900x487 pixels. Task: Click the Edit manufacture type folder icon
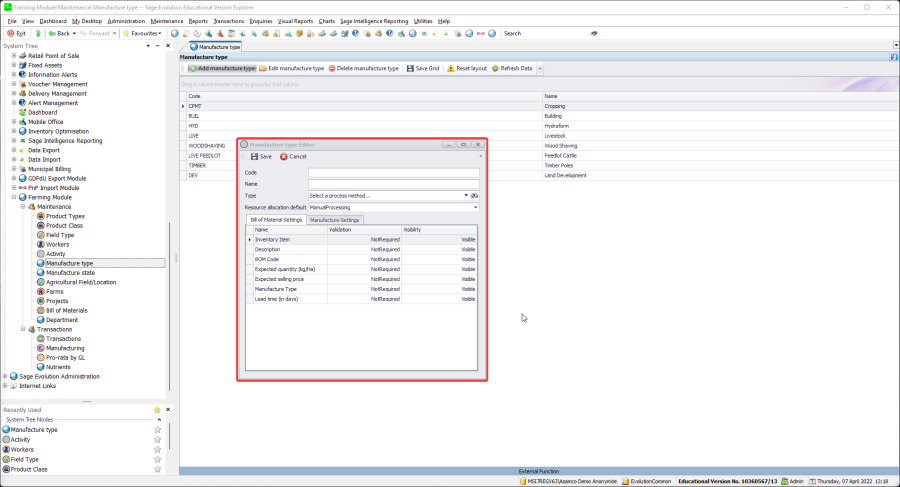click(x=263, y=68)
